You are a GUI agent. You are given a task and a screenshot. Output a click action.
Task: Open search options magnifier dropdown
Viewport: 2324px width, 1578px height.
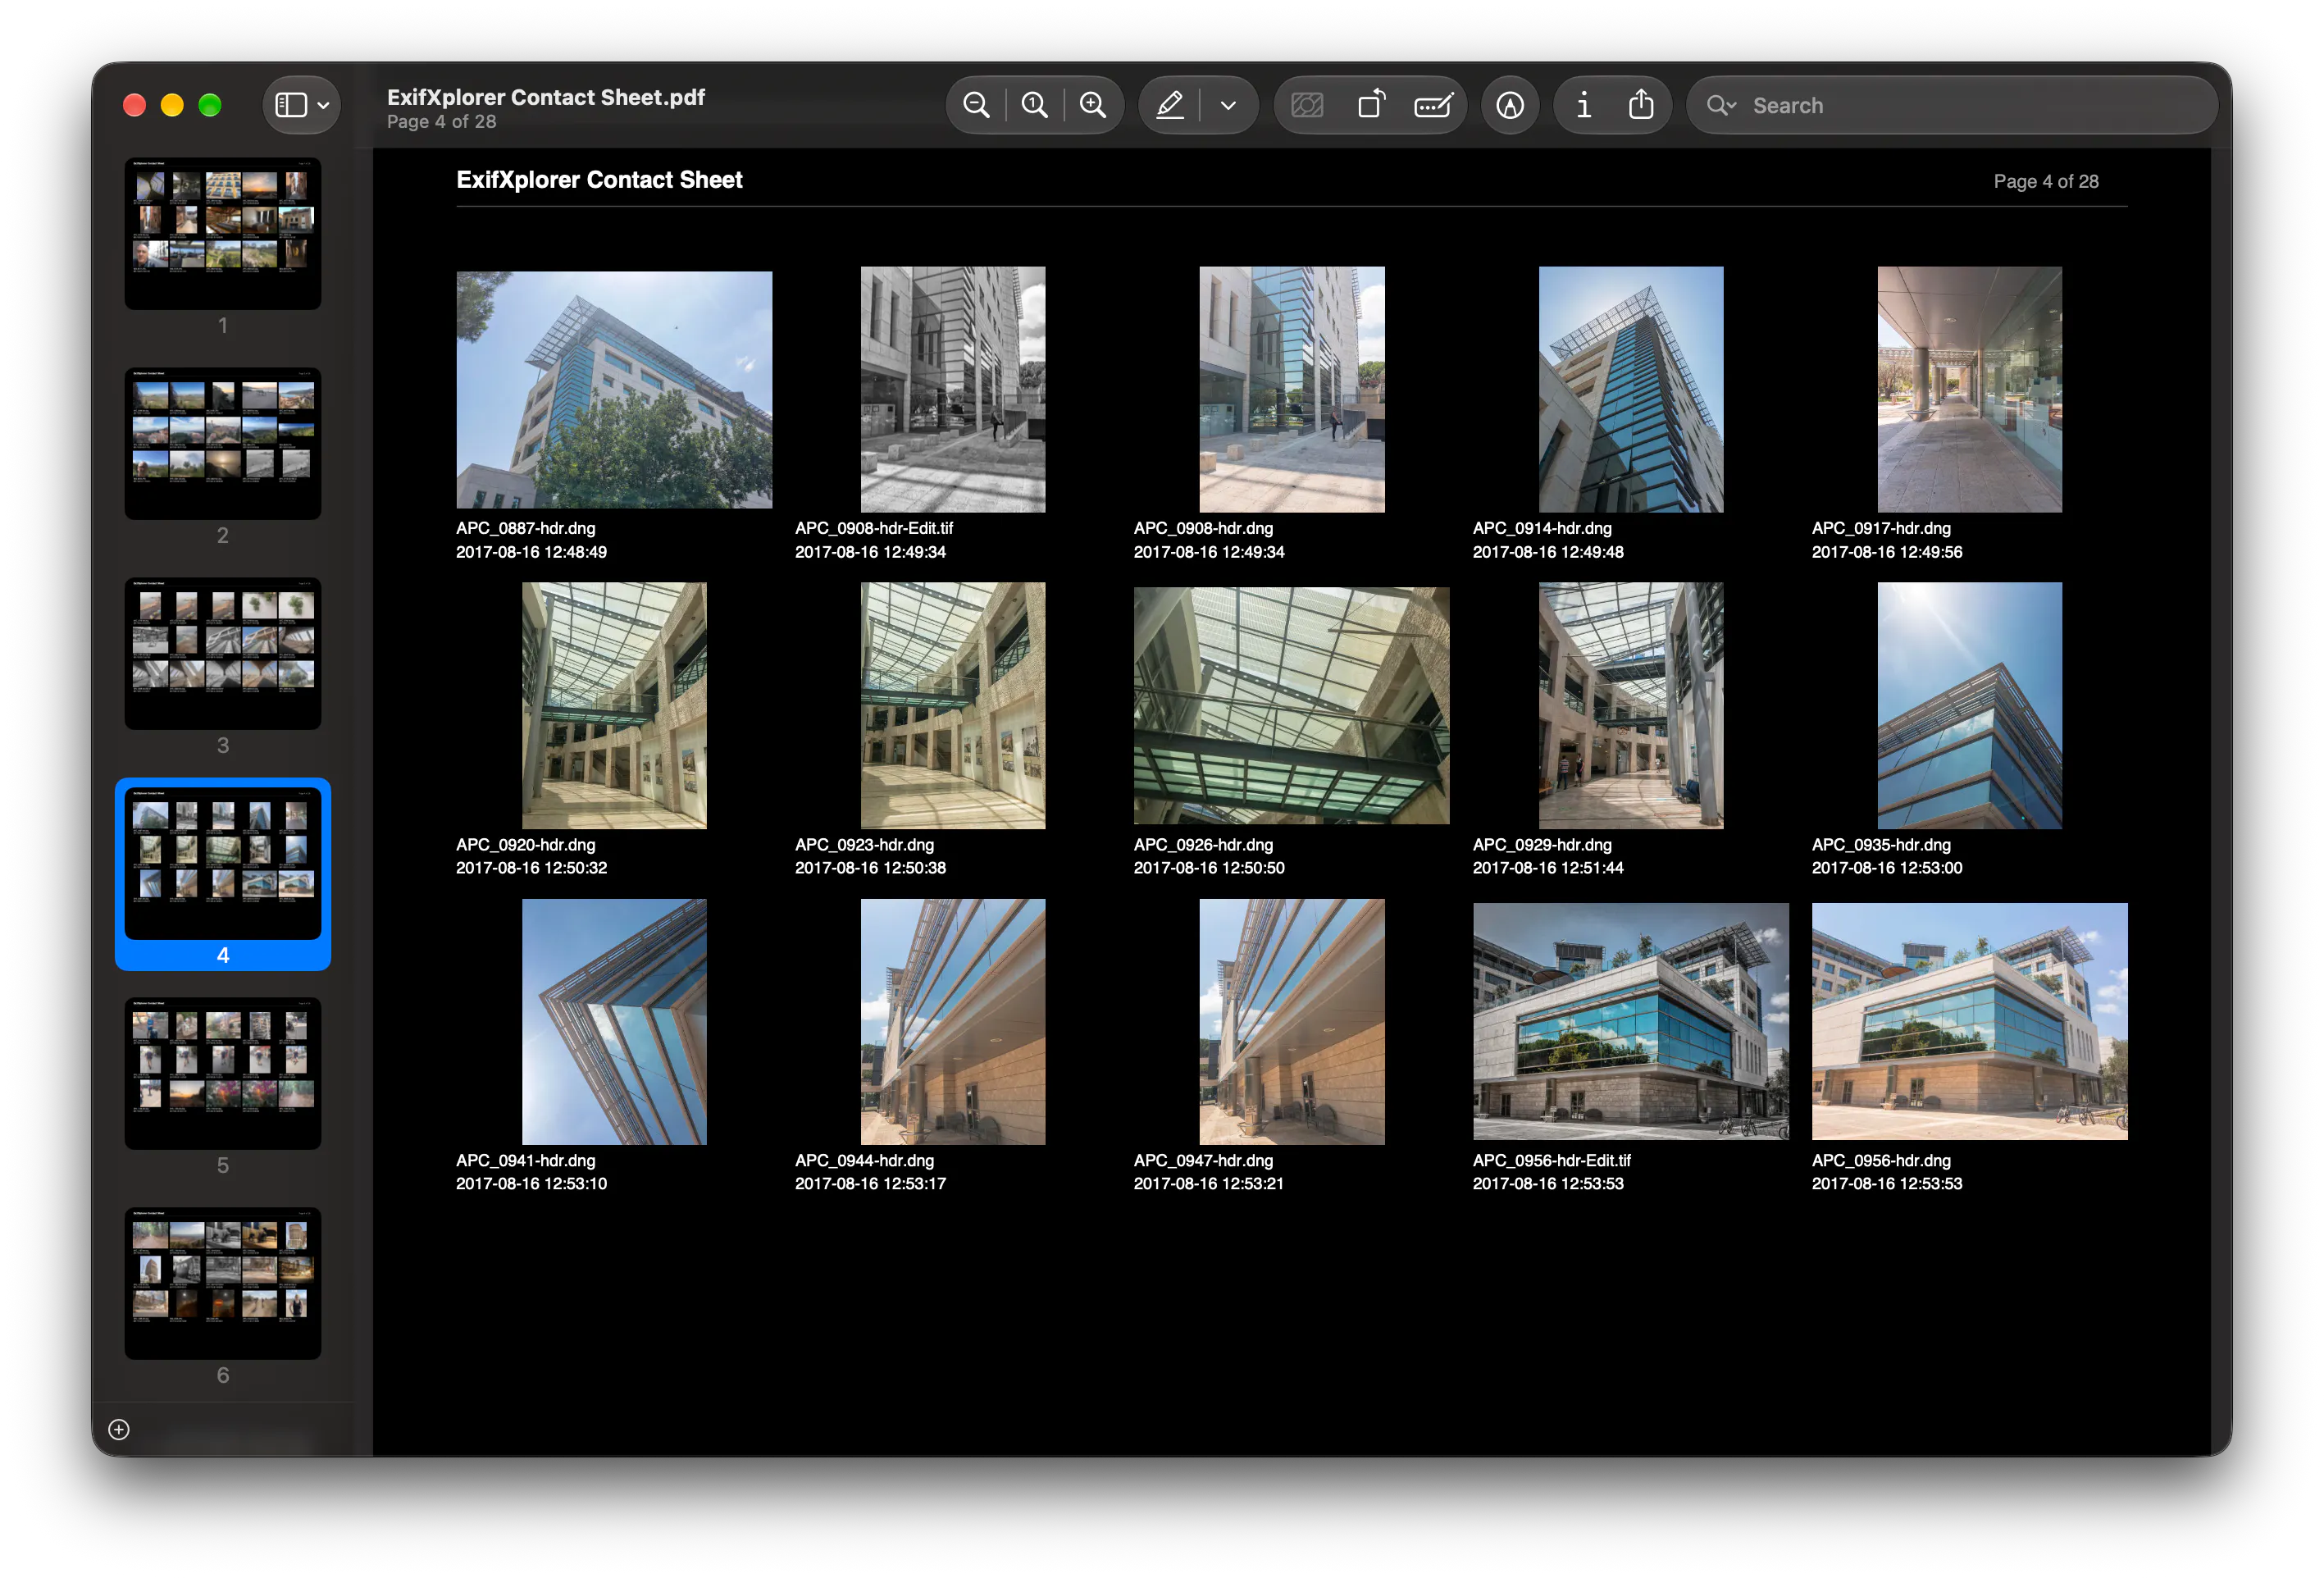[1721, 105]
